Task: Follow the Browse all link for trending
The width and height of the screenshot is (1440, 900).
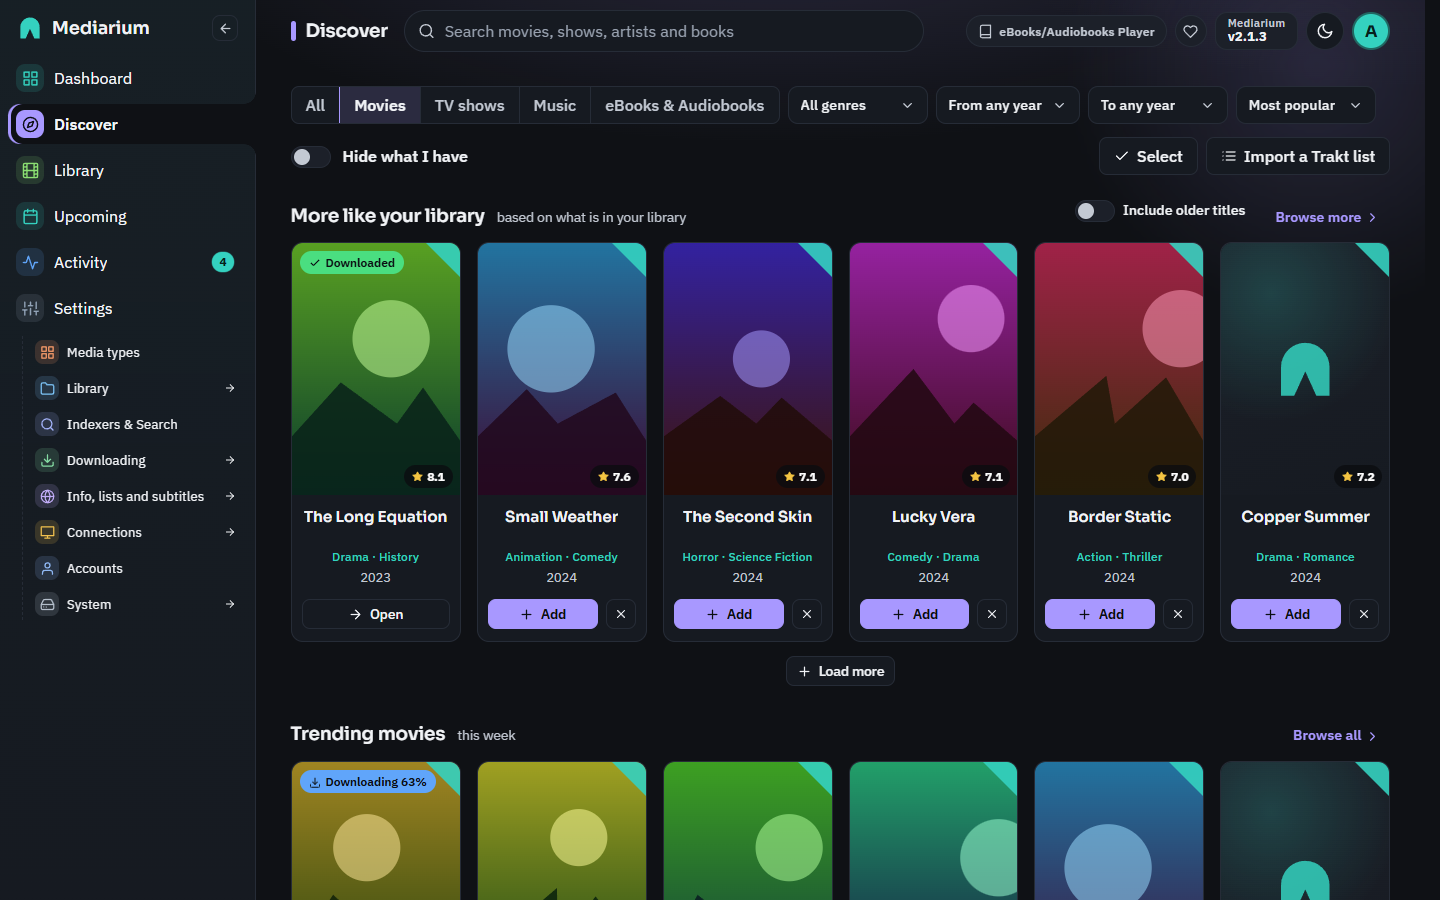Action: click(1335, 735)
